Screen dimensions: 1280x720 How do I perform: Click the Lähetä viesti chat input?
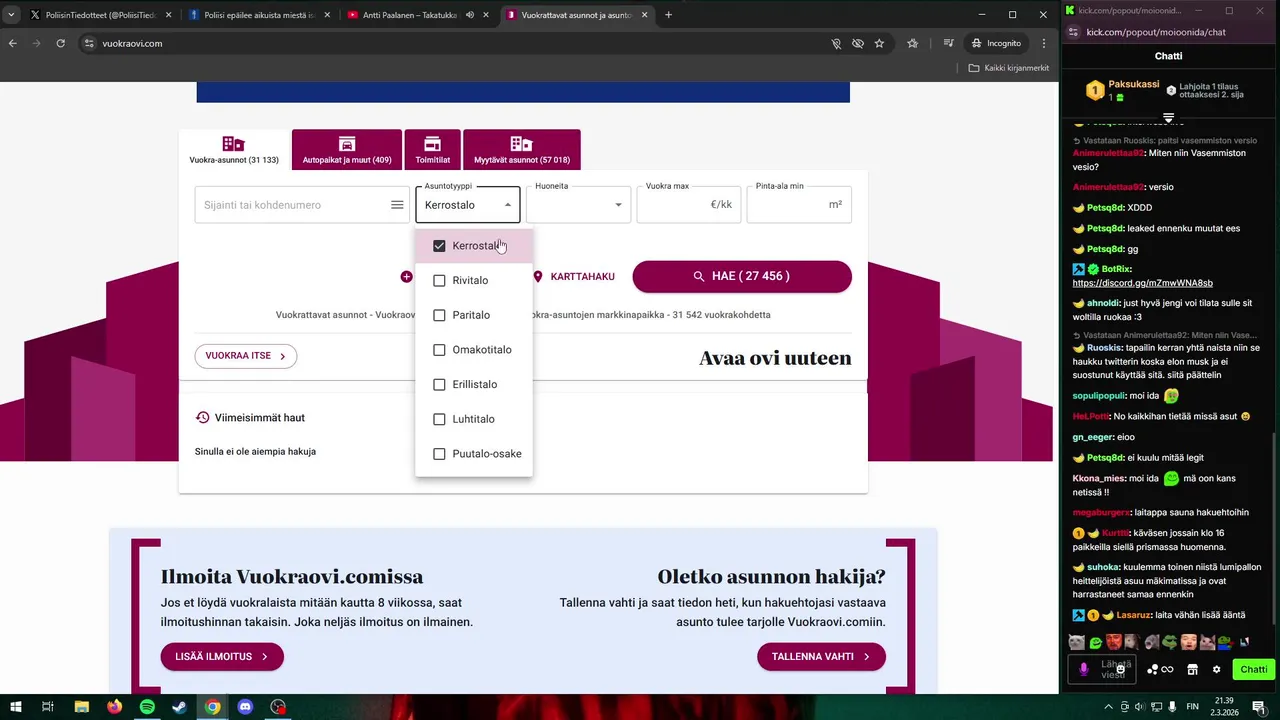1103,669
